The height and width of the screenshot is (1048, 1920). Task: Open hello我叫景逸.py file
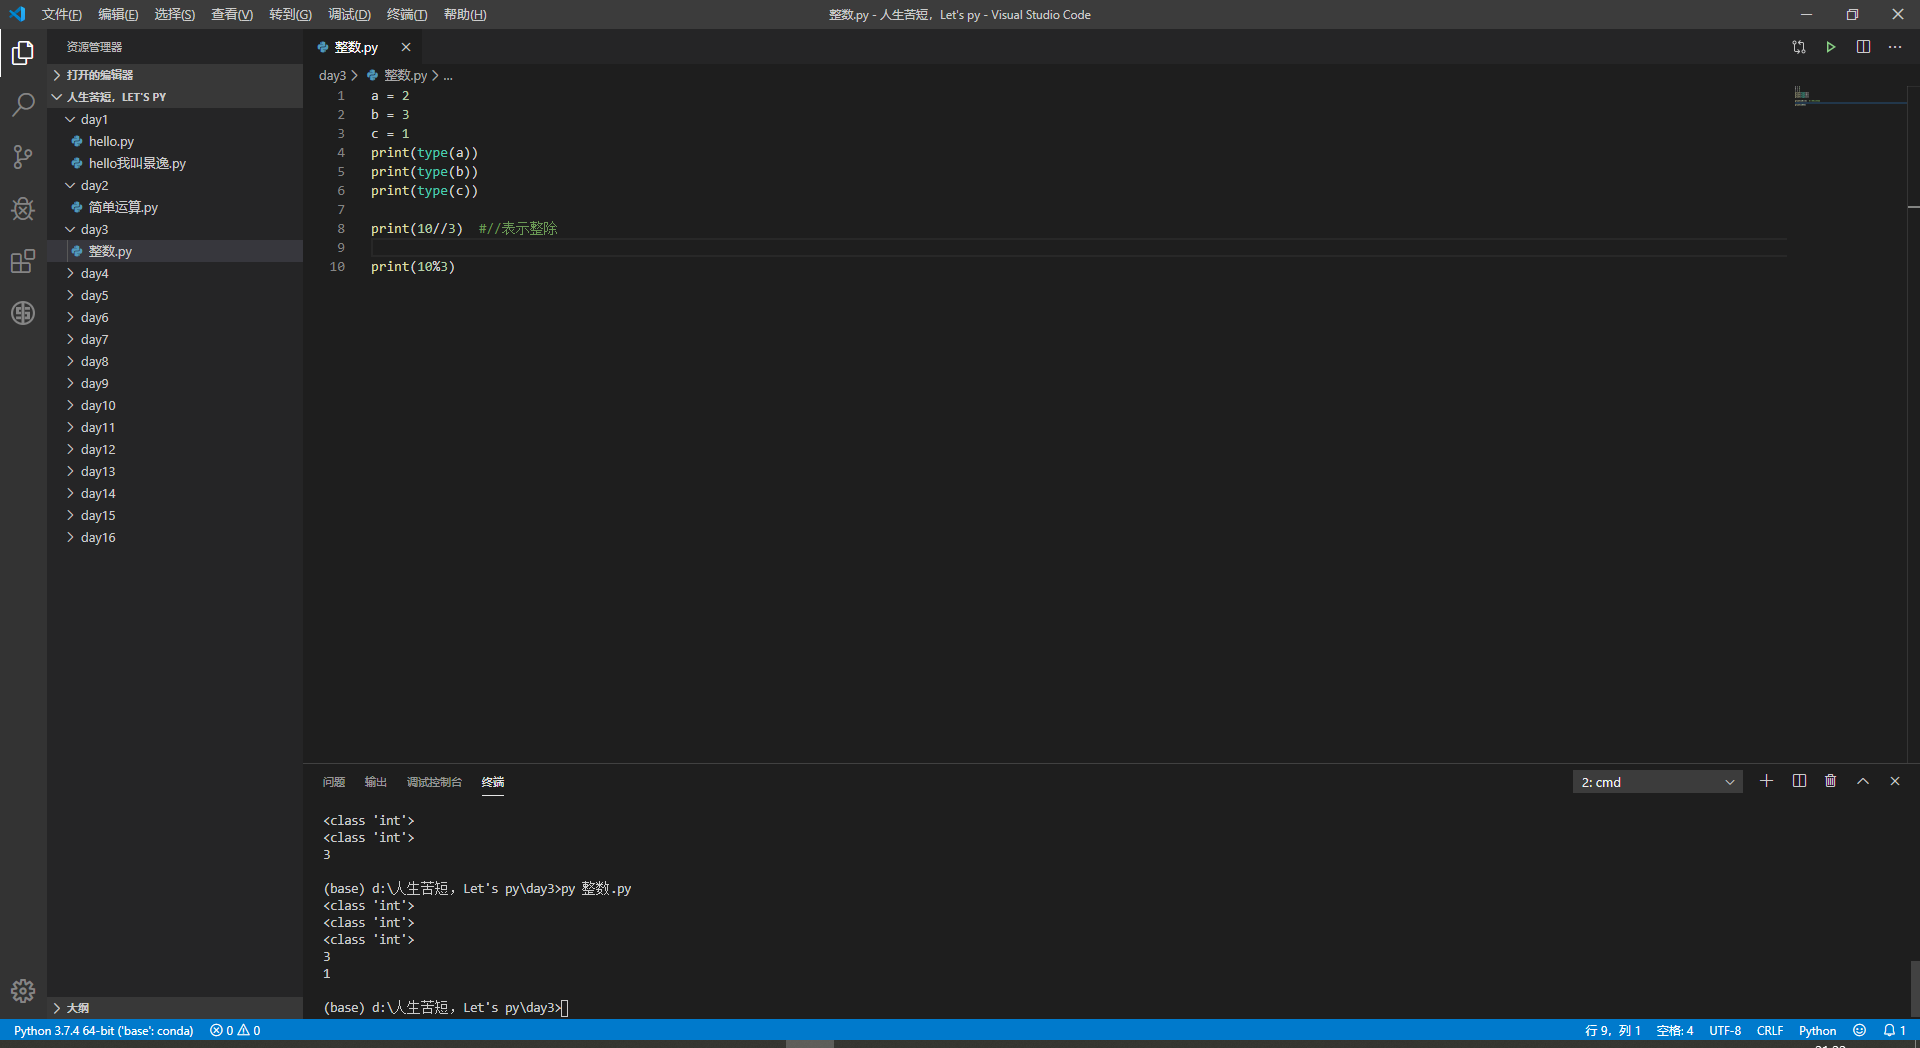[137, 163]
